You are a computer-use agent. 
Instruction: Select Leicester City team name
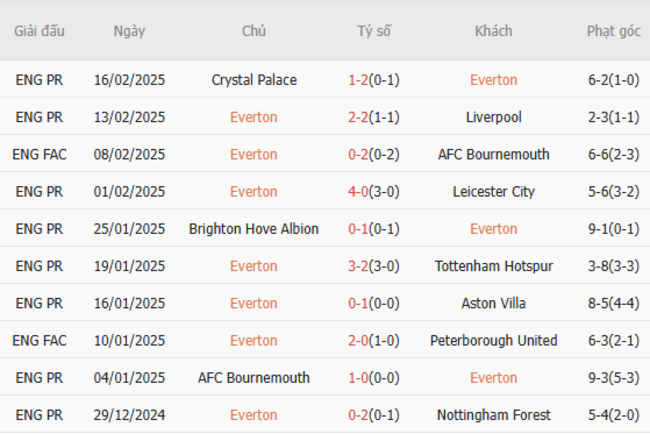493,191
